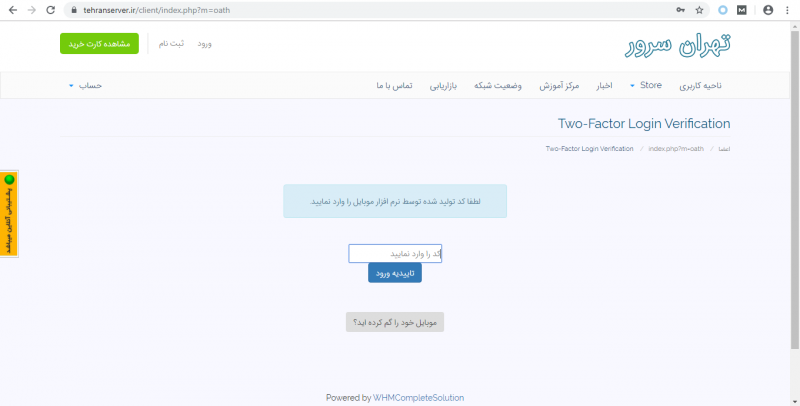This screenshot has width=800, height=406.
Task: Open تماس با ما contact page
Action: [395, 86]
